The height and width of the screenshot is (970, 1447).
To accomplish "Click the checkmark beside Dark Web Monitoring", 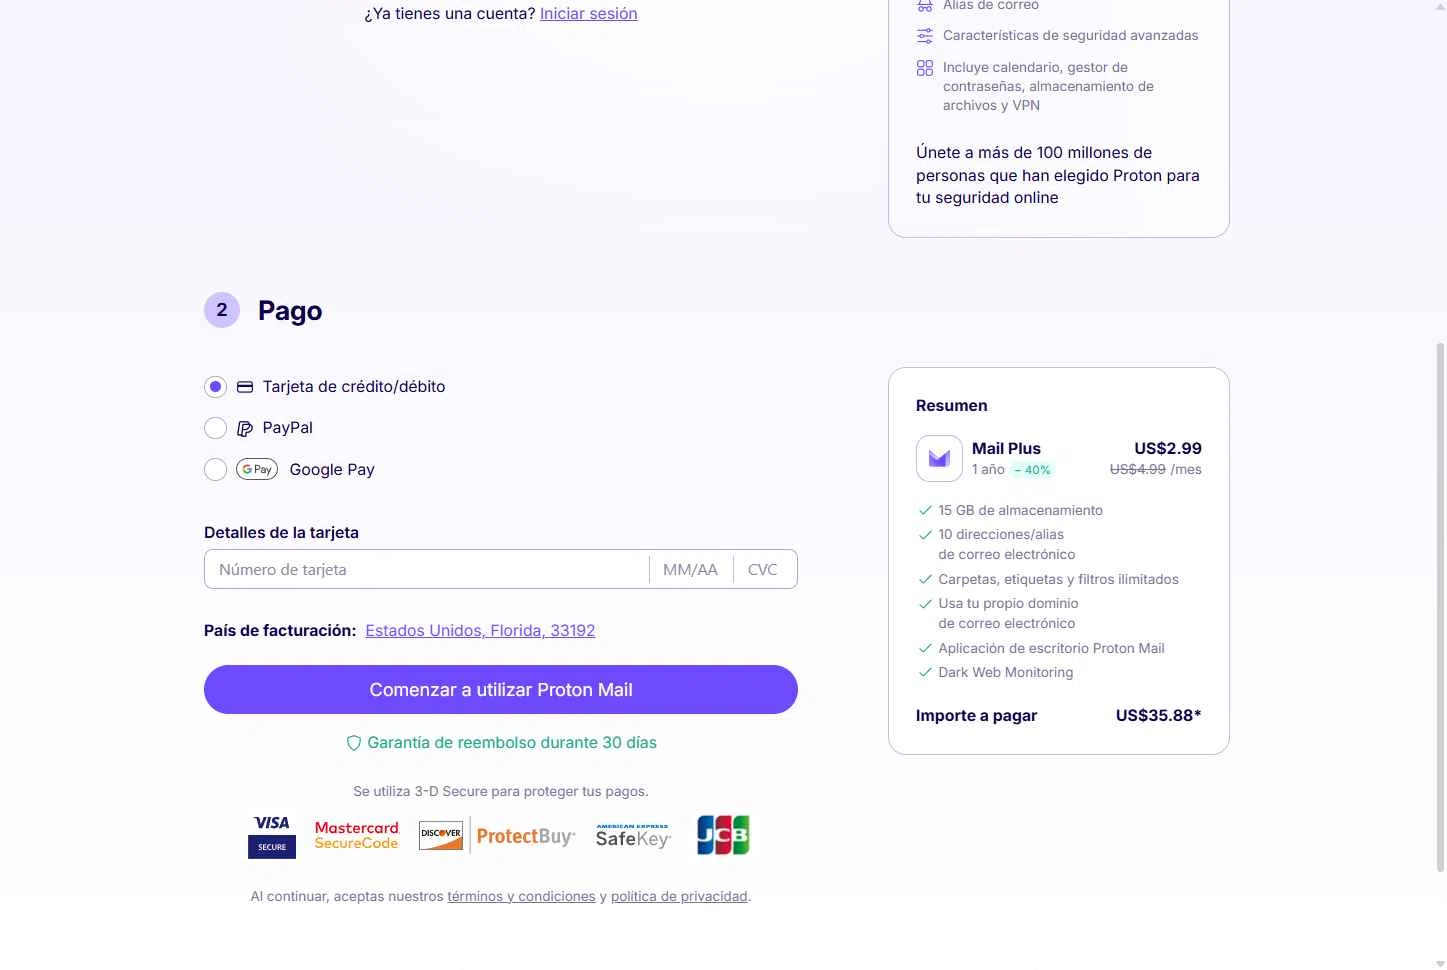I will (x=925, y=673).
